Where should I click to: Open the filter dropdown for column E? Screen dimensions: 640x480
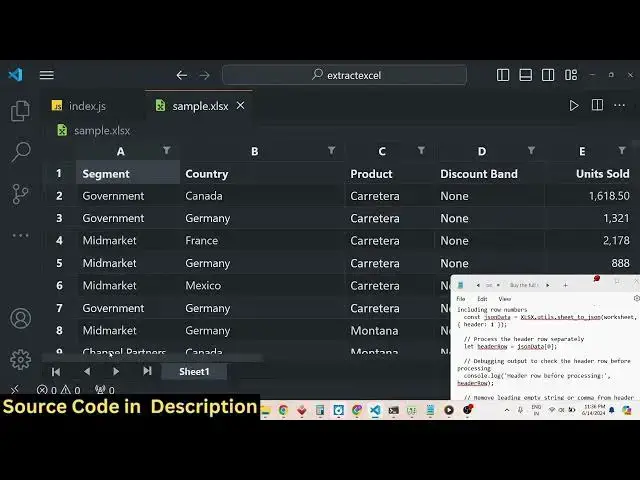point(622,151)
